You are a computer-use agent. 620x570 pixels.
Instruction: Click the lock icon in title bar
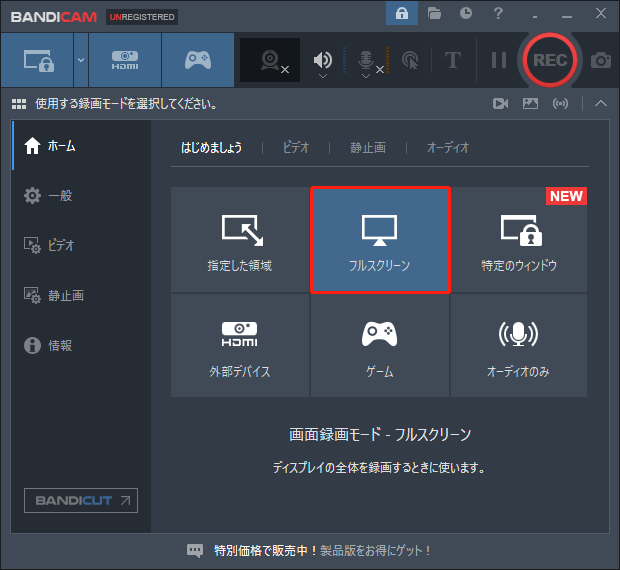402,13
